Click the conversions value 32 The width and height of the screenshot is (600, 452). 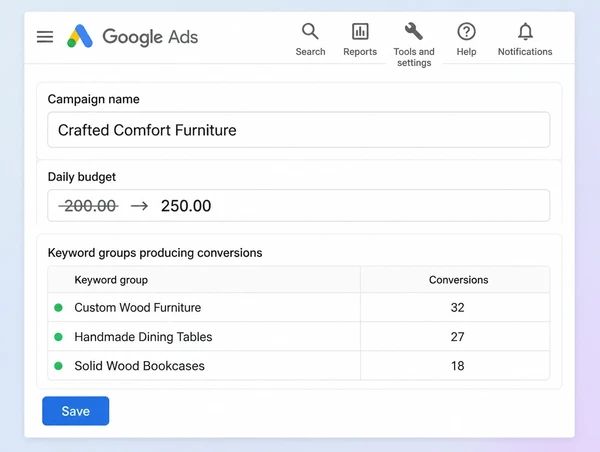[x=457, y=307]
